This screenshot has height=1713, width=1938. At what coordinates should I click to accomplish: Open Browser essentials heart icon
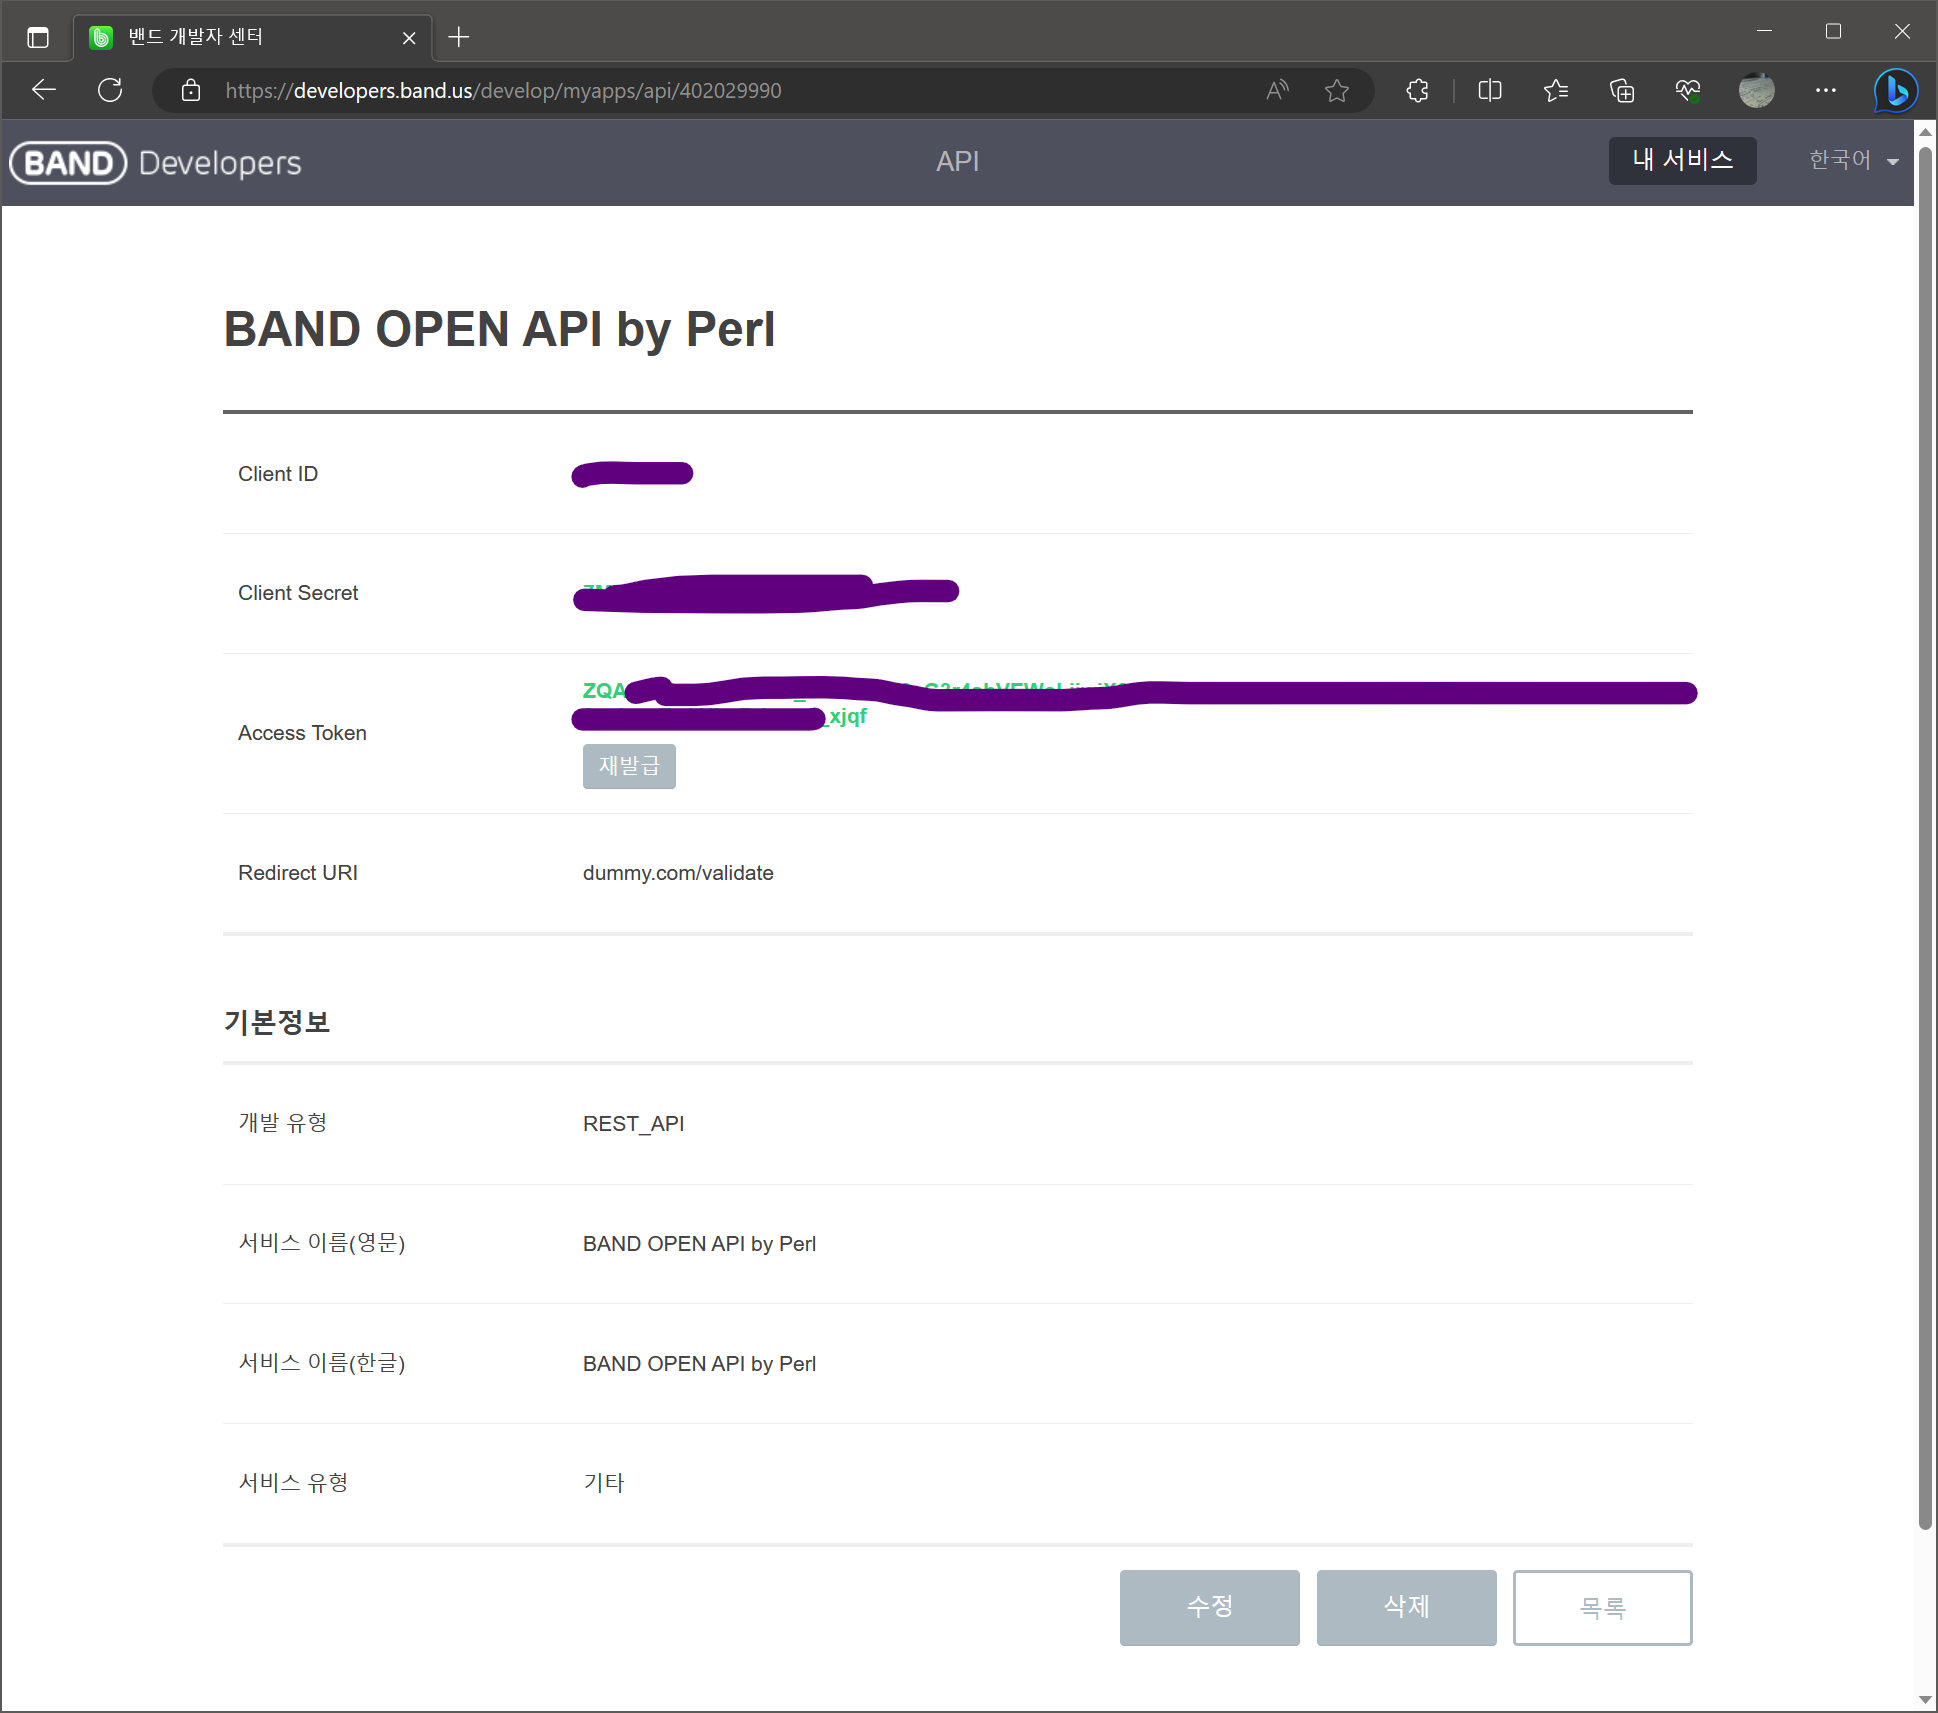pyautogui.click(x=1688, y=91)
